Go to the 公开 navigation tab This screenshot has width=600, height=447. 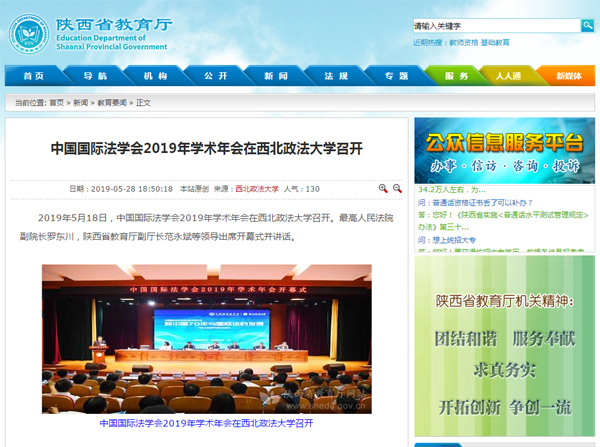coord(215,76)
